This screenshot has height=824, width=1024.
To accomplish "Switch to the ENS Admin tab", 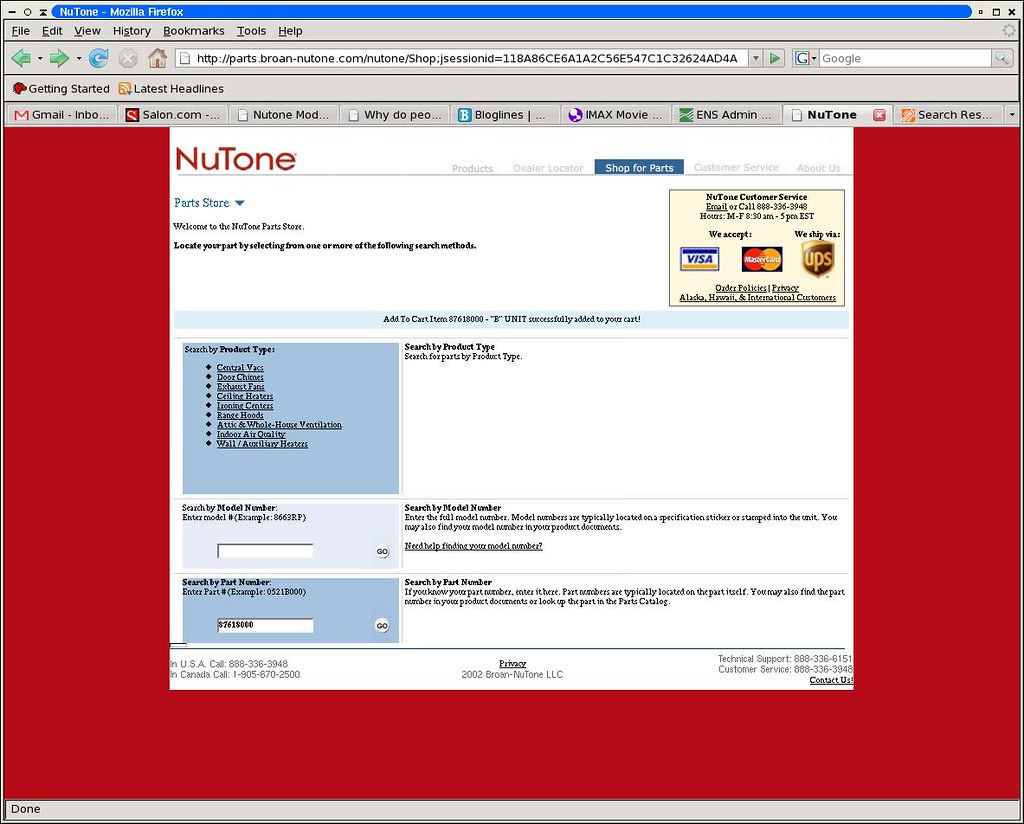I will point(727,115).
